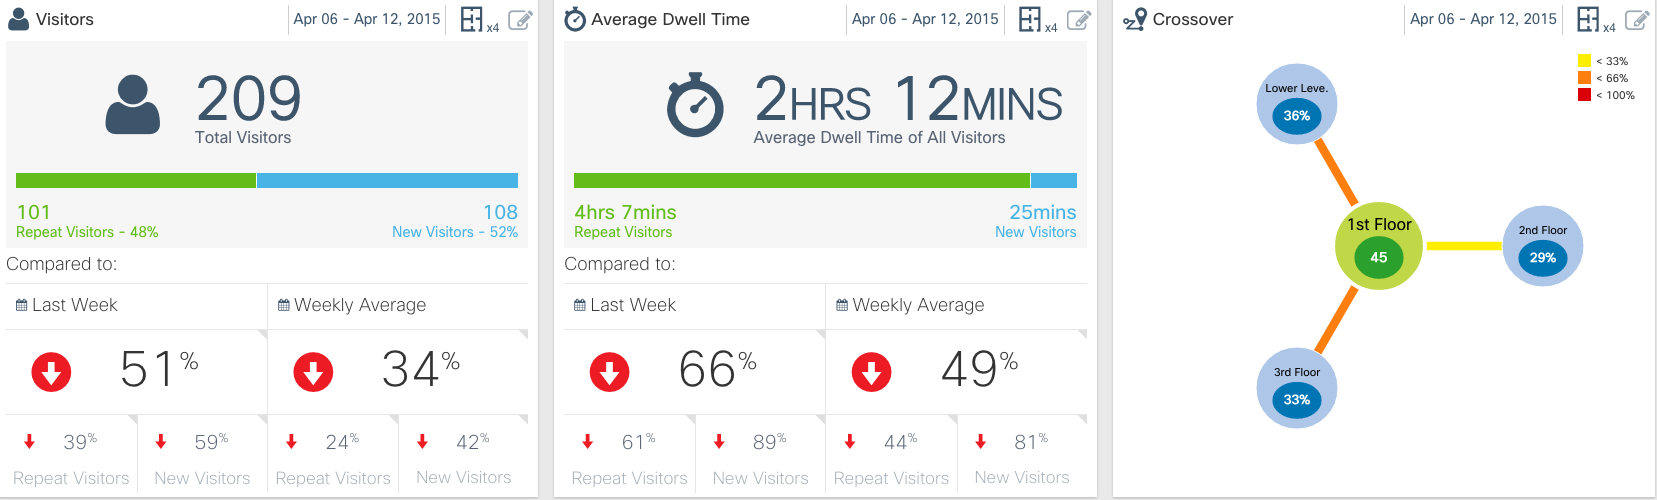This screenshot has height=500, width=1657.
Task: Click the edit icon on Crossover widget
Action: point(1636,20)
